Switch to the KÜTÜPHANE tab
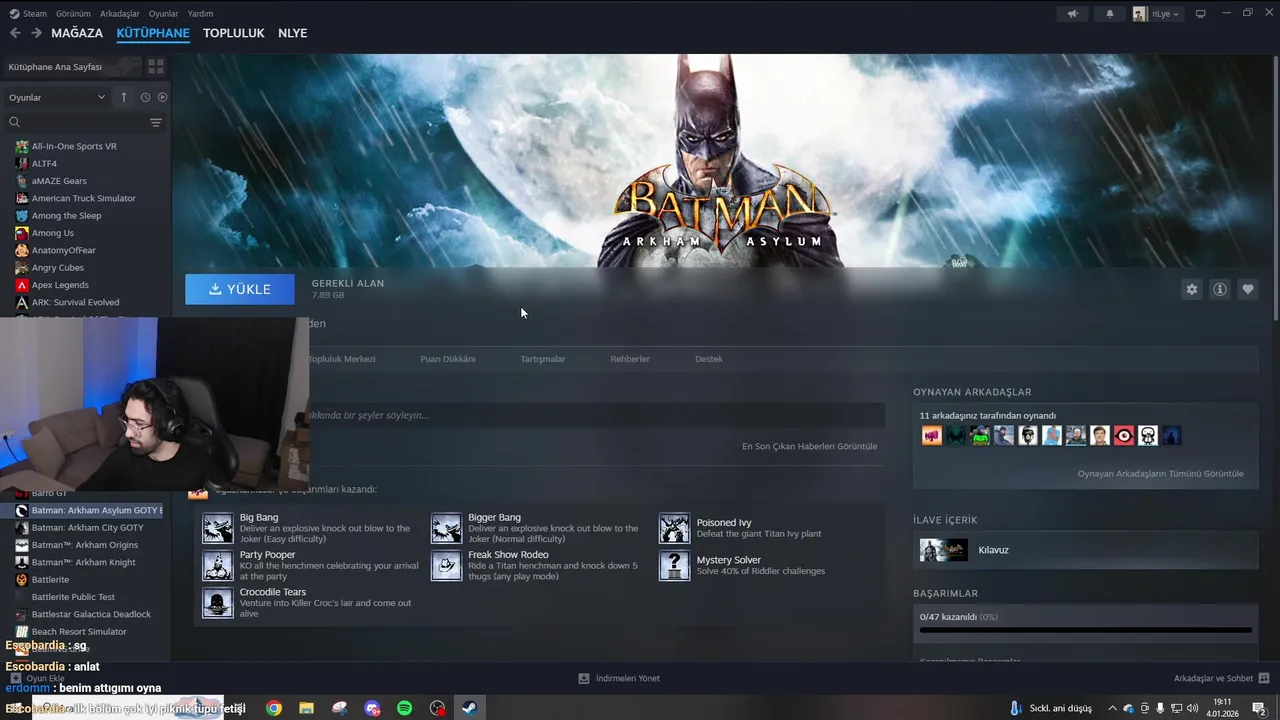The height and width of the screenshot is (720, 1280). pos(153,33)
